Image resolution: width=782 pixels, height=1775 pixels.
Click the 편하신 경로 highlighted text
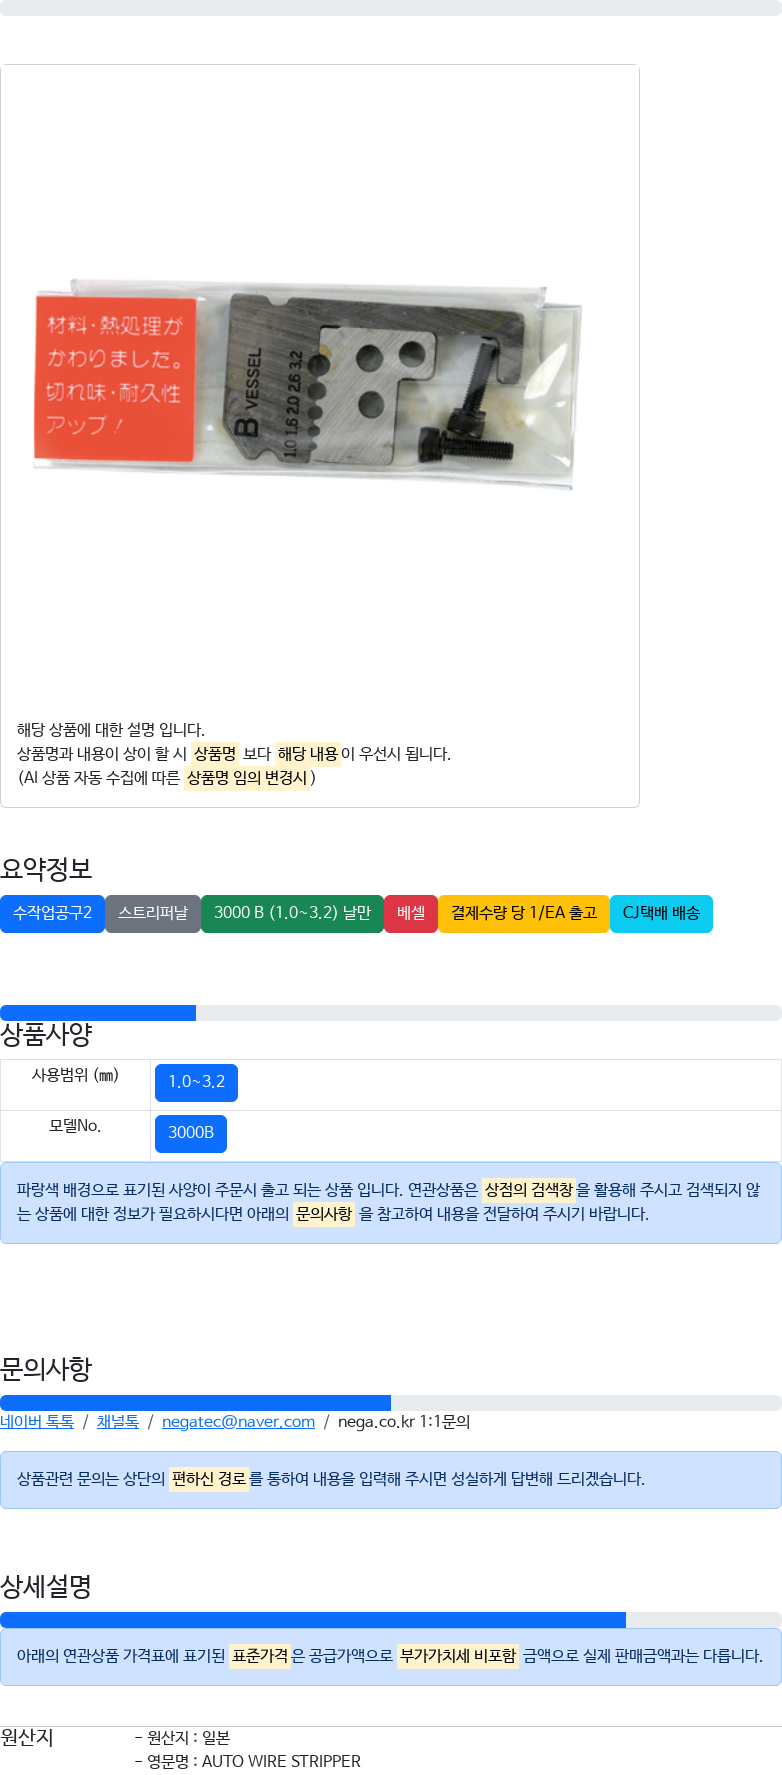tap(209, 1479)
